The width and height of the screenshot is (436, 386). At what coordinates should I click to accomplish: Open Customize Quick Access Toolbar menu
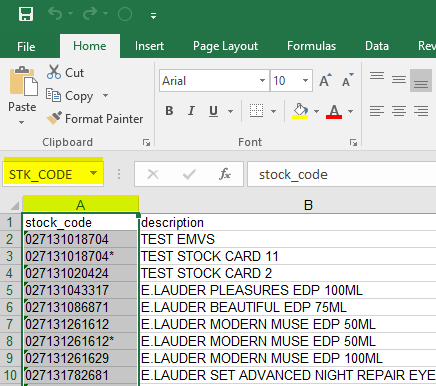153,16
